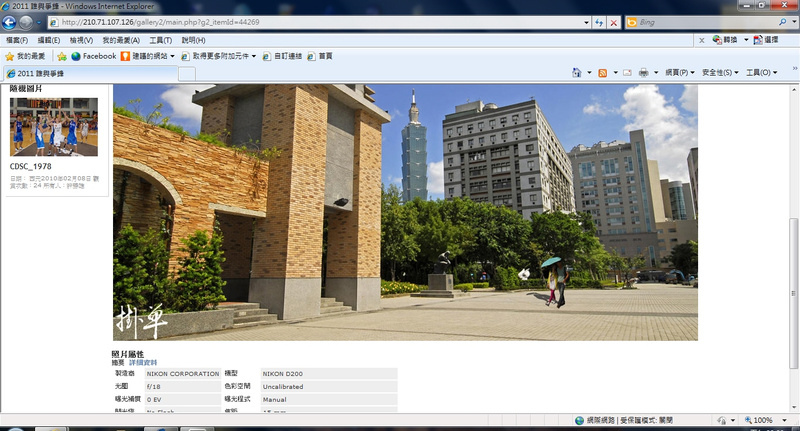The height and width of the screenshot is (431, 800).
Task: Open the 我的最愛 favorites star button
Action: (25, 56)
